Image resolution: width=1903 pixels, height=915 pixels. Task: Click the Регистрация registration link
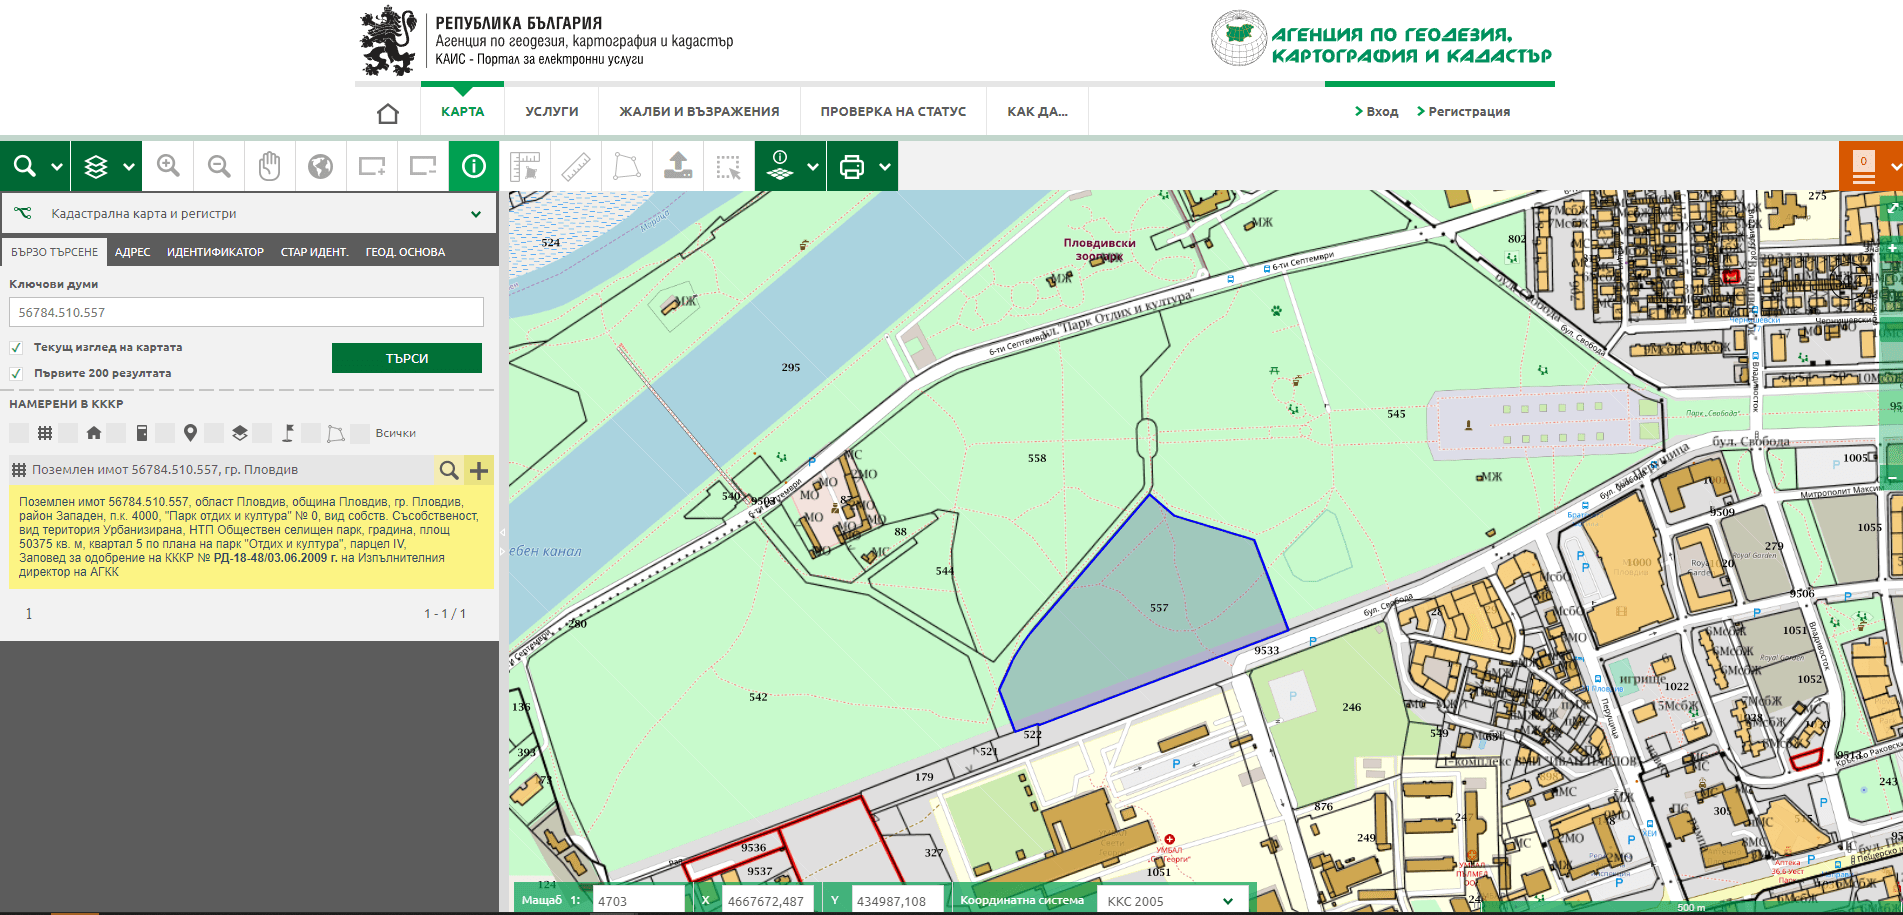coord(1463,112)
